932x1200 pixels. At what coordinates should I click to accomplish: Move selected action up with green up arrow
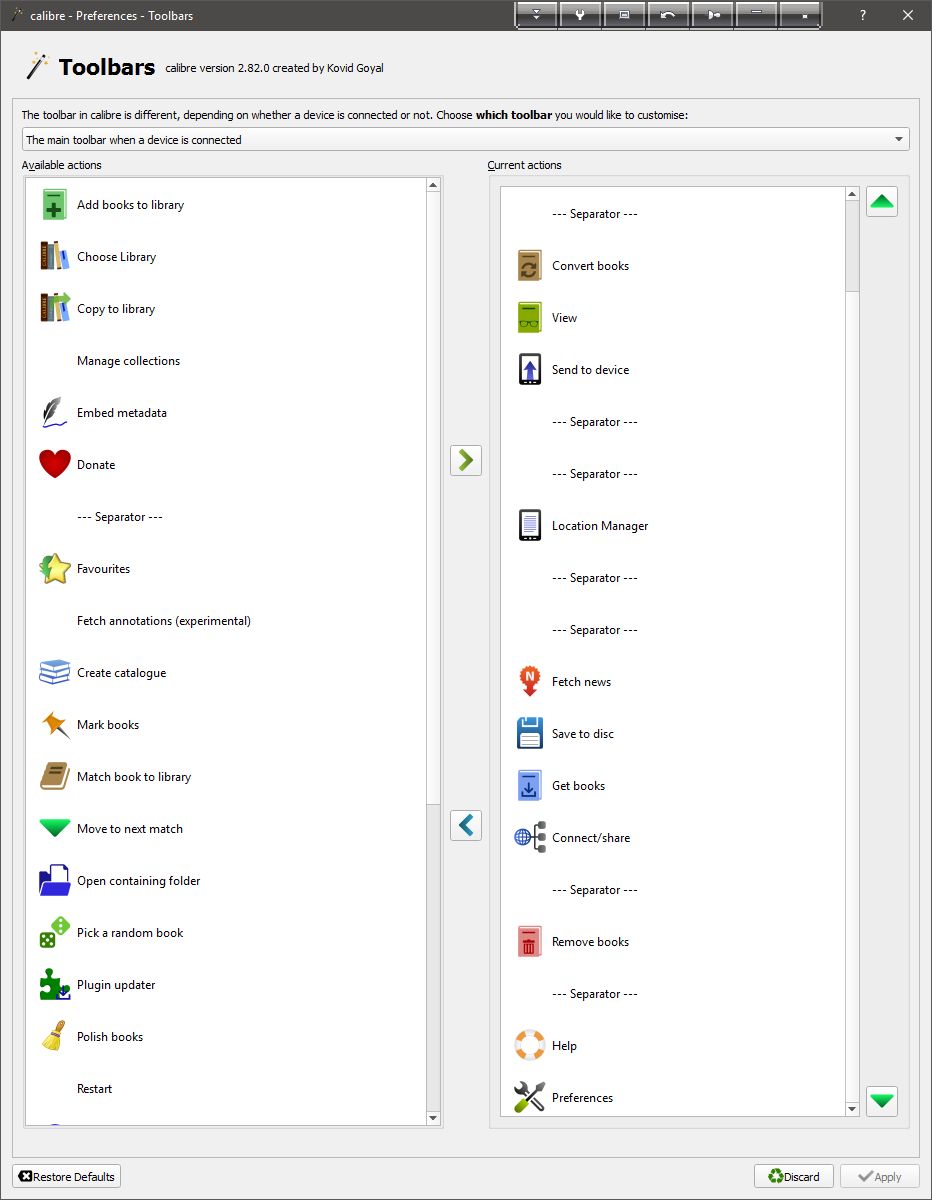882,201
